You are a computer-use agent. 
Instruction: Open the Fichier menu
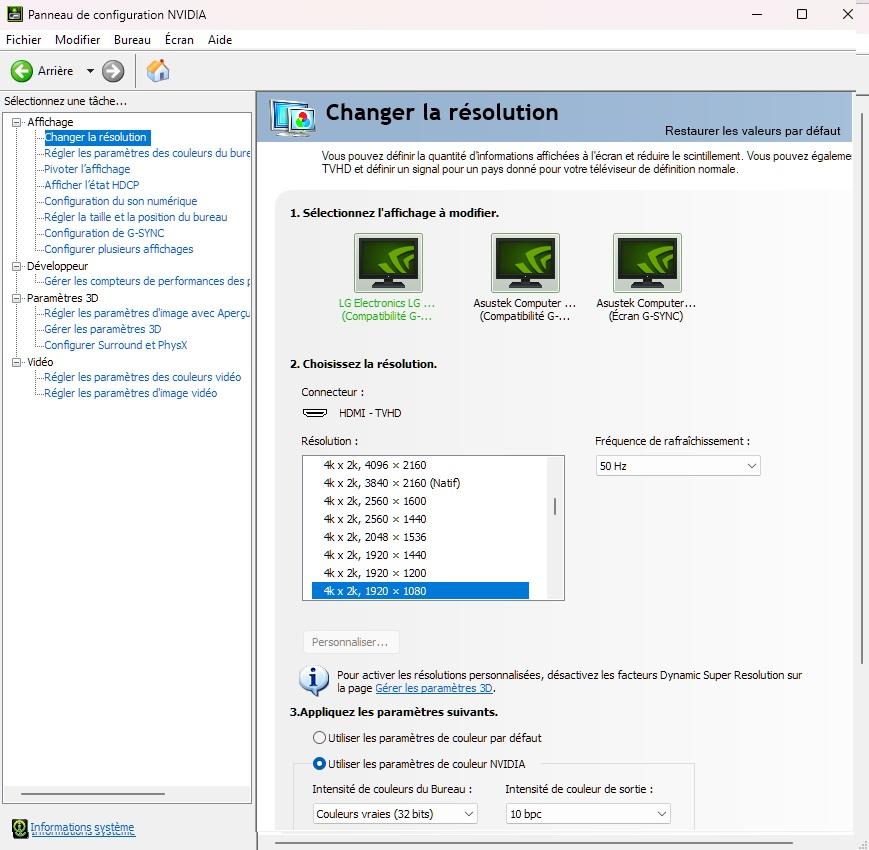tap(23, 40)
